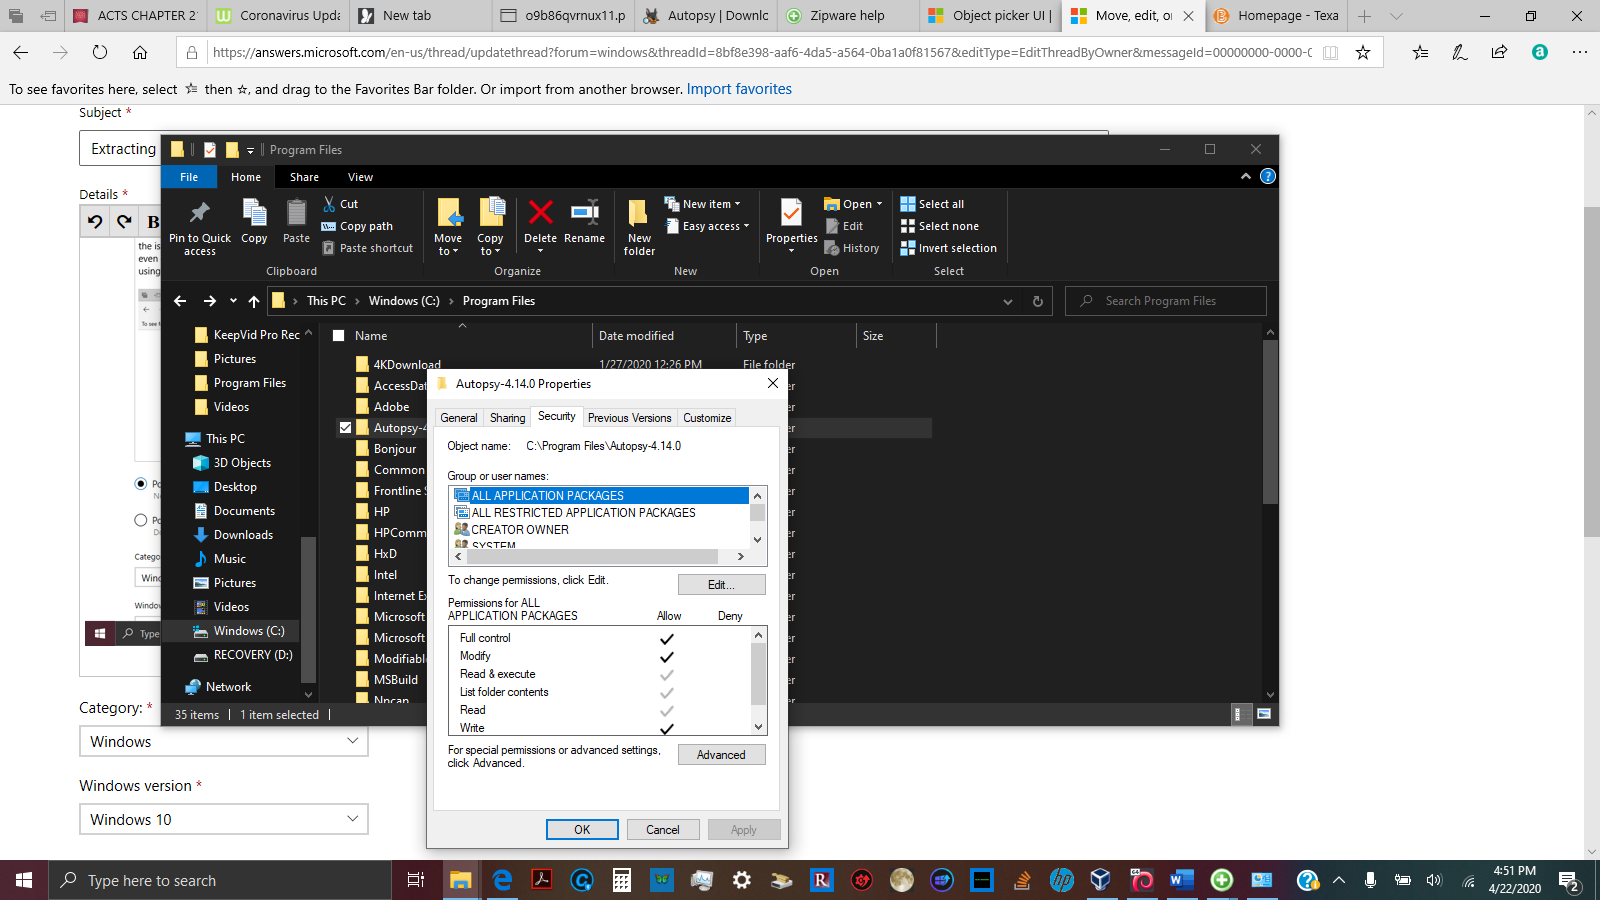The image size is (1600, 900).
Task: Go up one folder level arrow
Action: point(254,301)
